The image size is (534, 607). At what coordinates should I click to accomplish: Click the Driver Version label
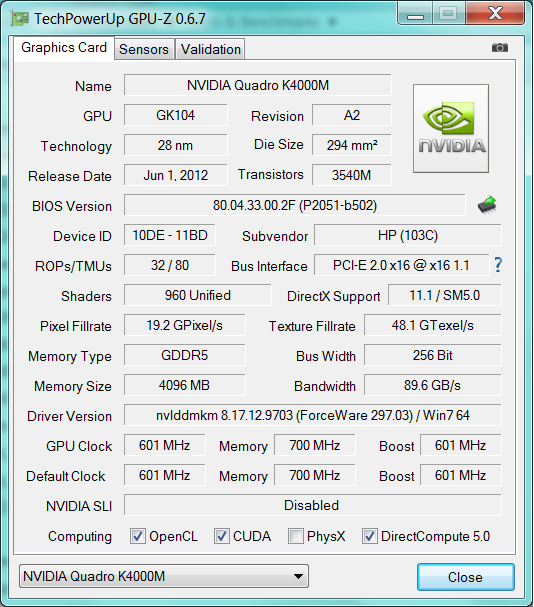click(69, 416)
